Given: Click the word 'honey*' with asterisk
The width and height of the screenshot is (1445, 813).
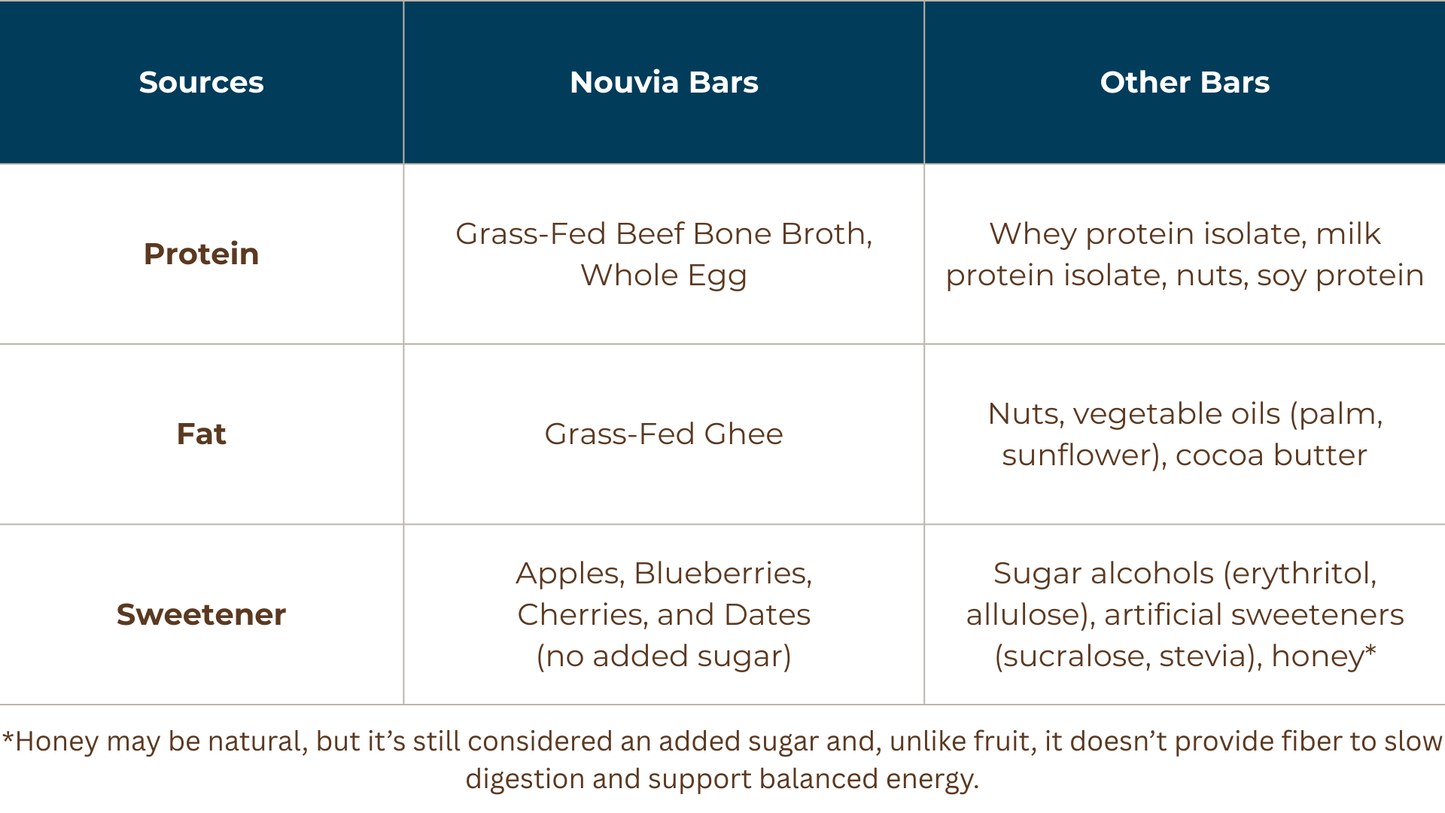Looking at the screenshot, I should (x=1324, y=656).
